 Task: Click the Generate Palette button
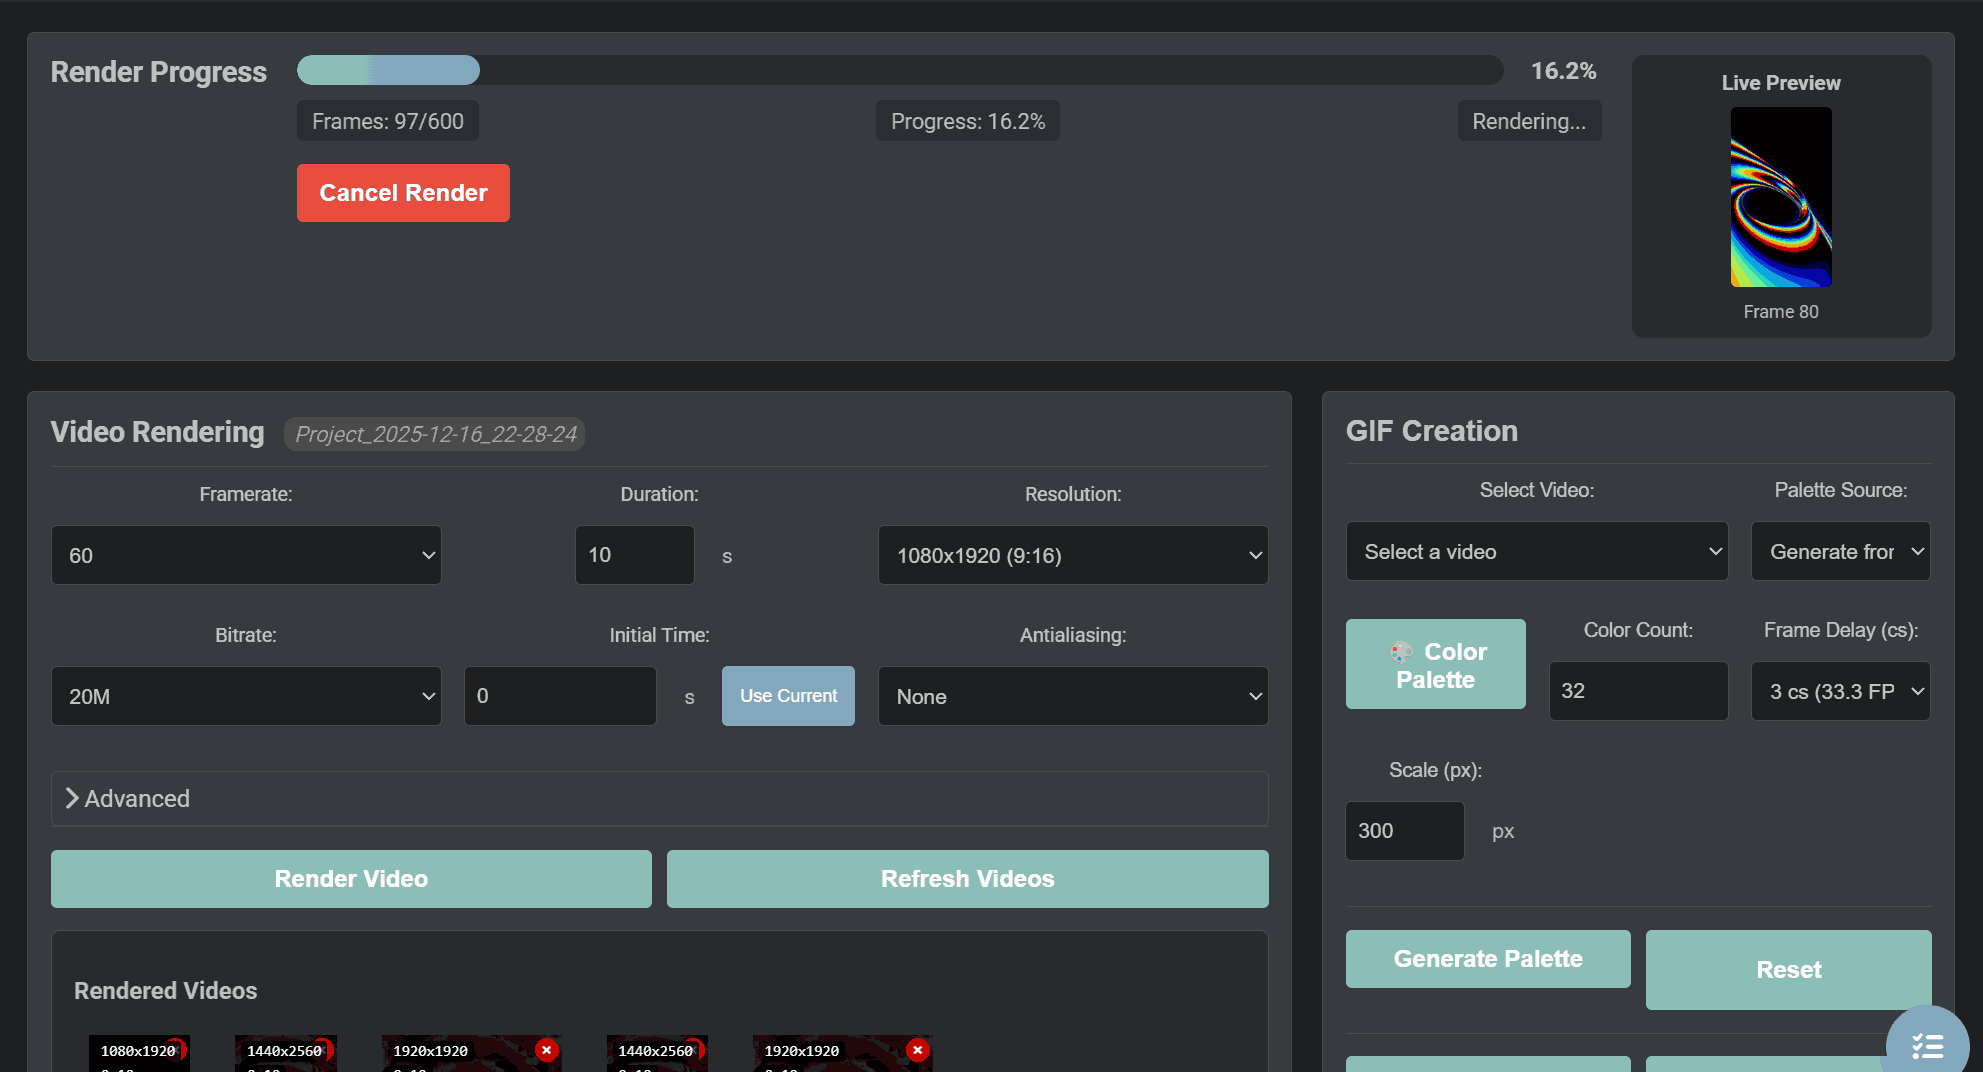coord(1487,959)
